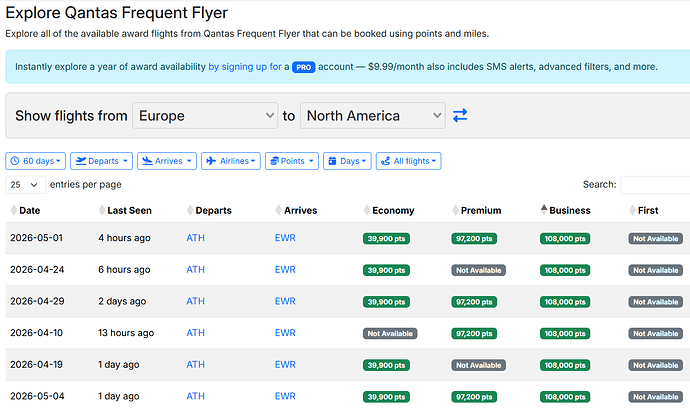
Task: Sort the table by Economy column
Action: [x=393, y=211]
